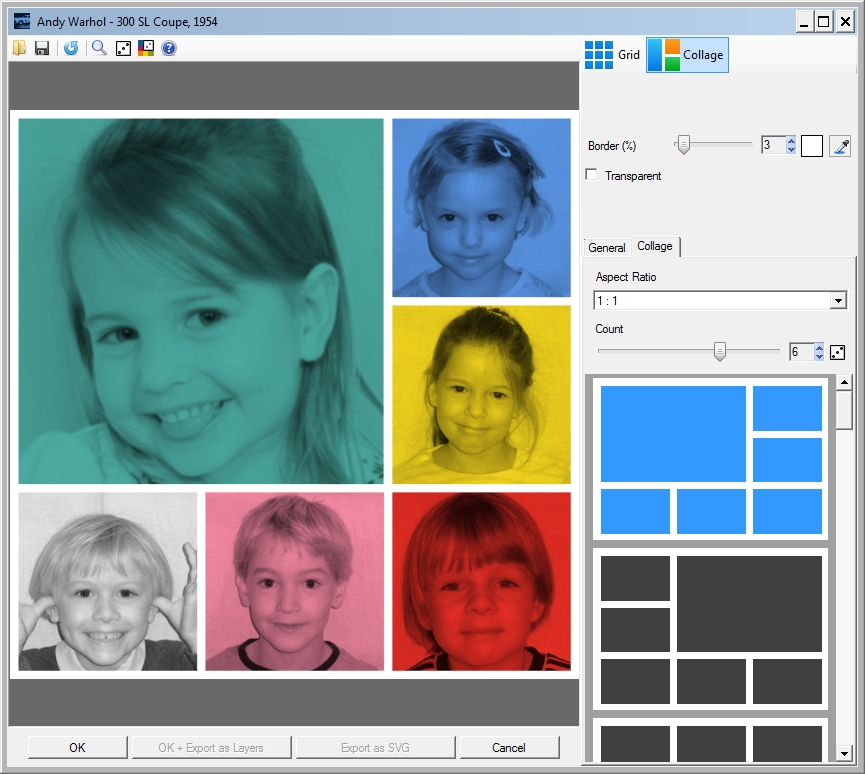This screenshot has height=774, width=865.
Task: Select the red tinted child portrait
Action: pyautogui.click(x=482, y=582)
